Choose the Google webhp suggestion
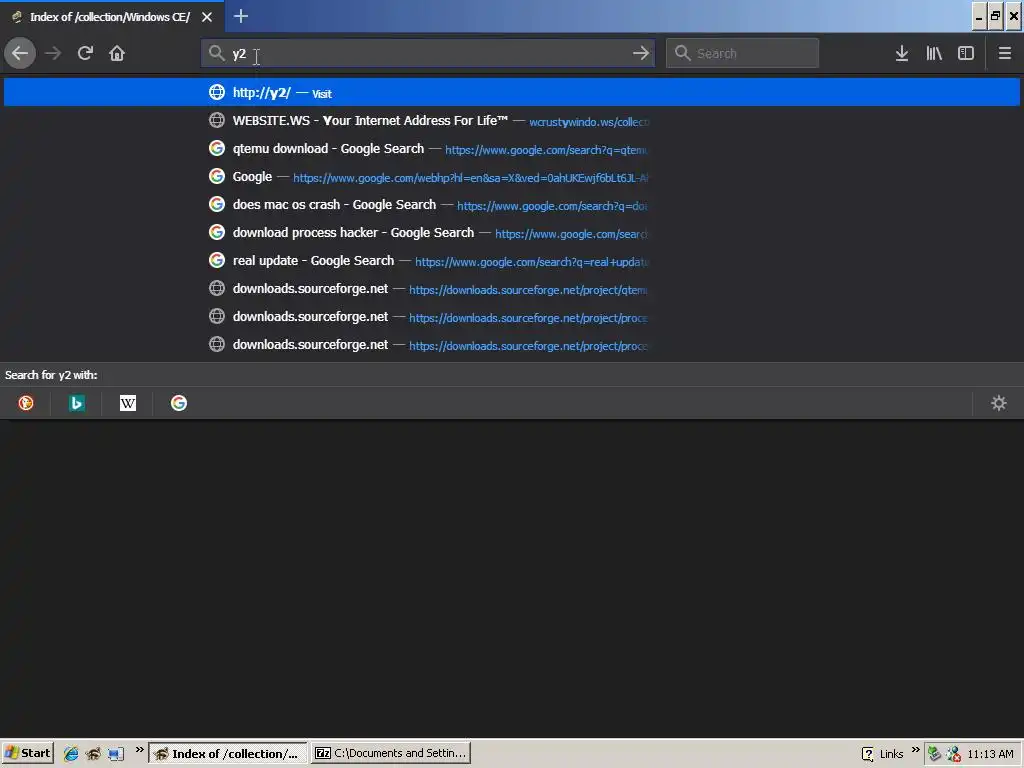Image resolution: width=1024 pixels, height=768 pixels. coord(512,176)
